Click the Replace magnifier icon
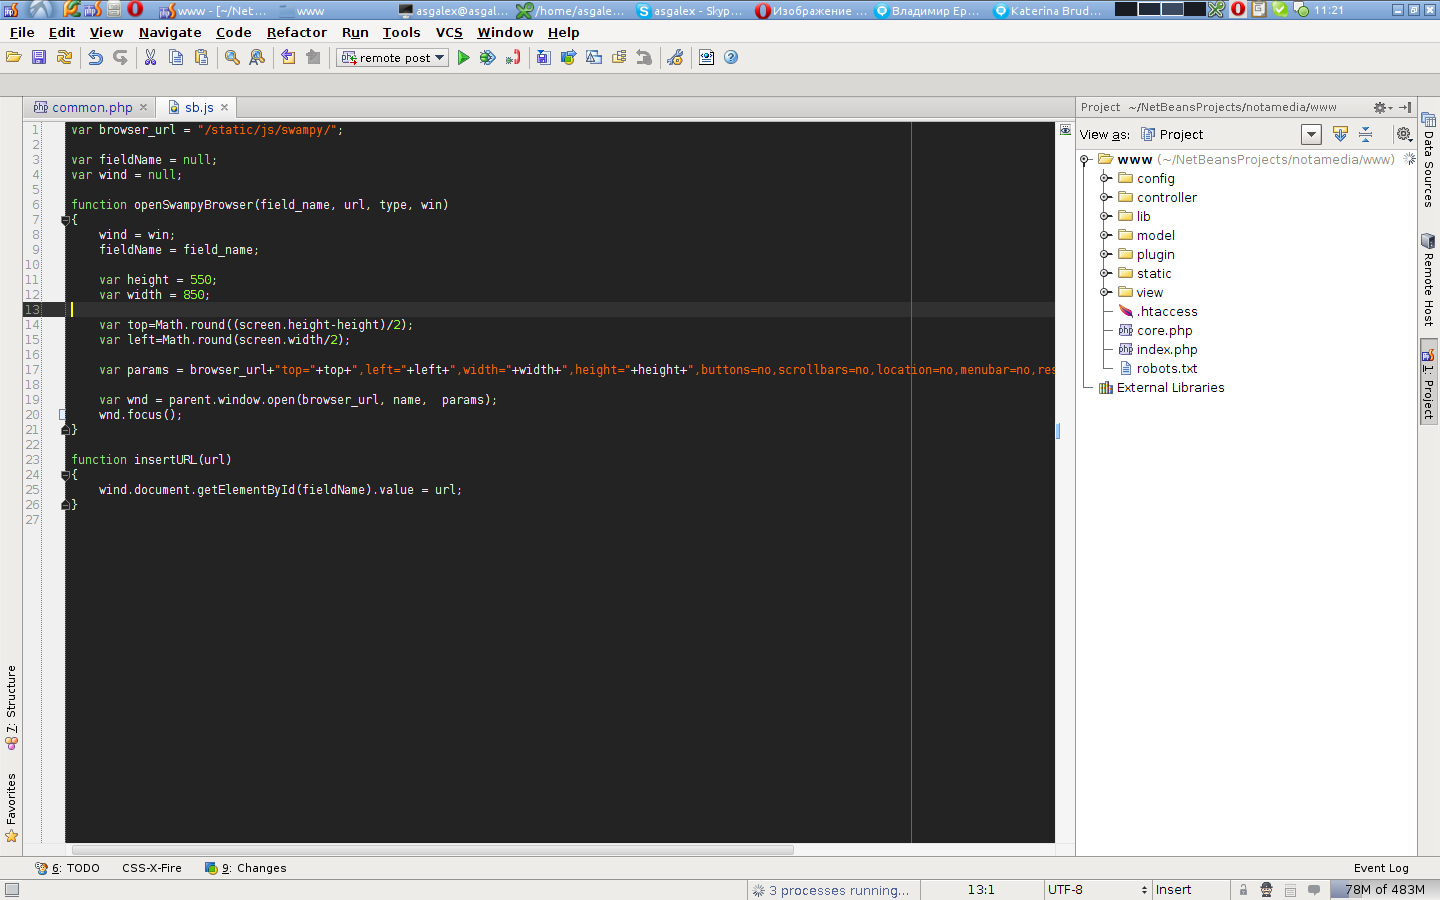 click(257, 58)
